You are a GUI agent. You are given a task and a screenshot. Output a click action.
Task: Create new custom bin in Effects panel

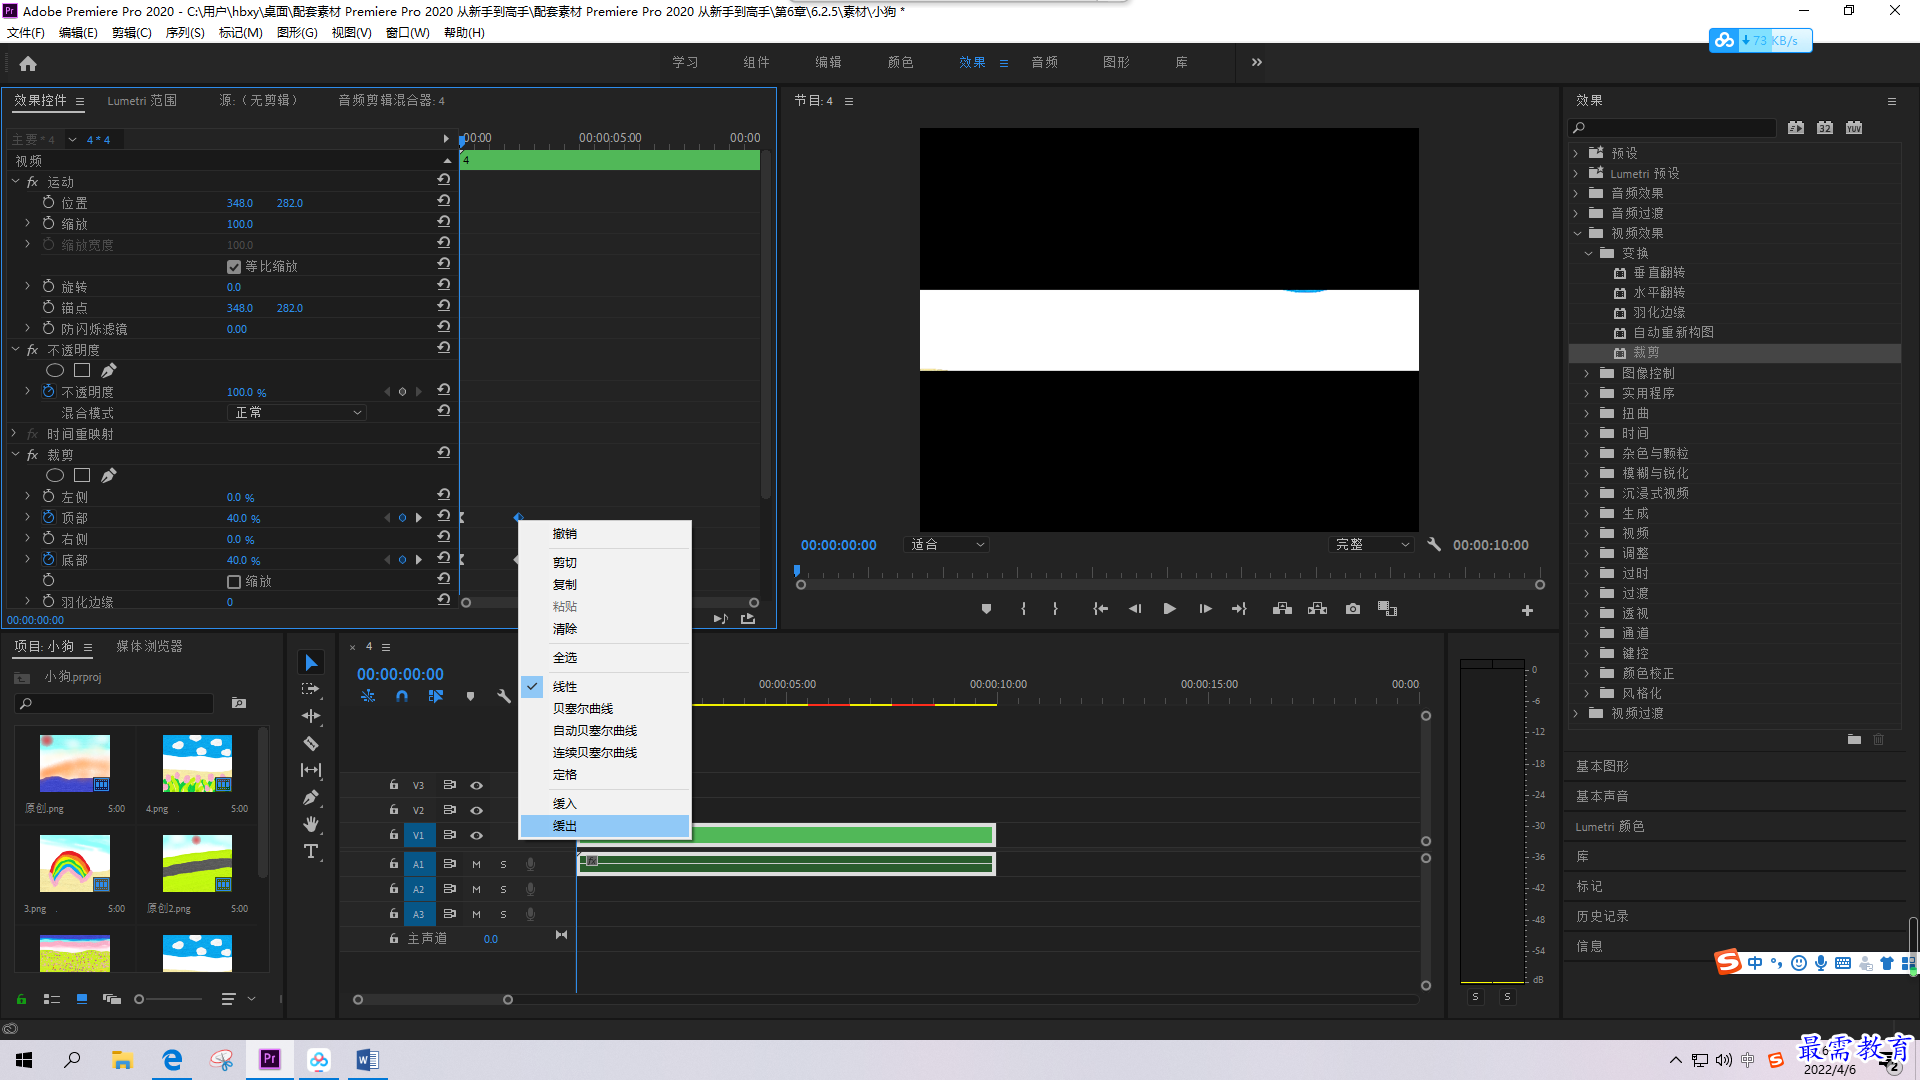click(1854, 740)
